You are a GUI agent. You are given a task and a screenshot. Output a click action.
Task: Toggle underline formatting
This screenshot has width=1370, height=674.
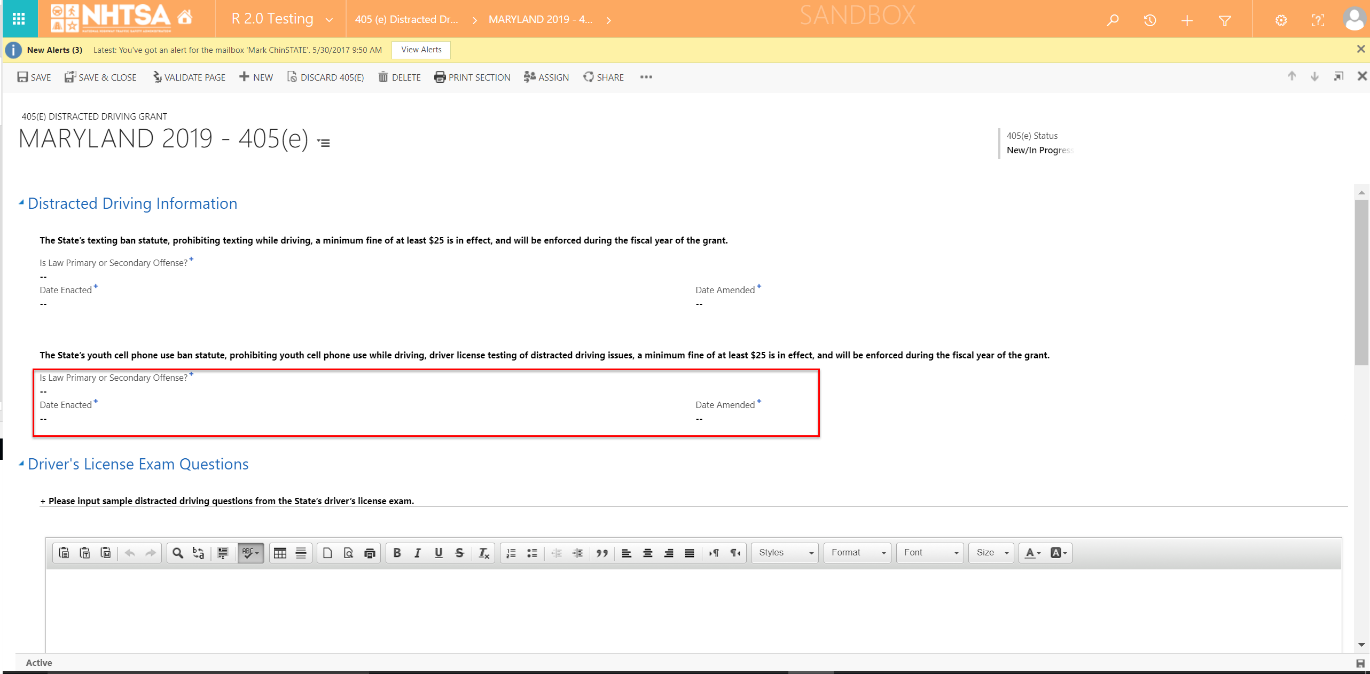tap(438, 553)
